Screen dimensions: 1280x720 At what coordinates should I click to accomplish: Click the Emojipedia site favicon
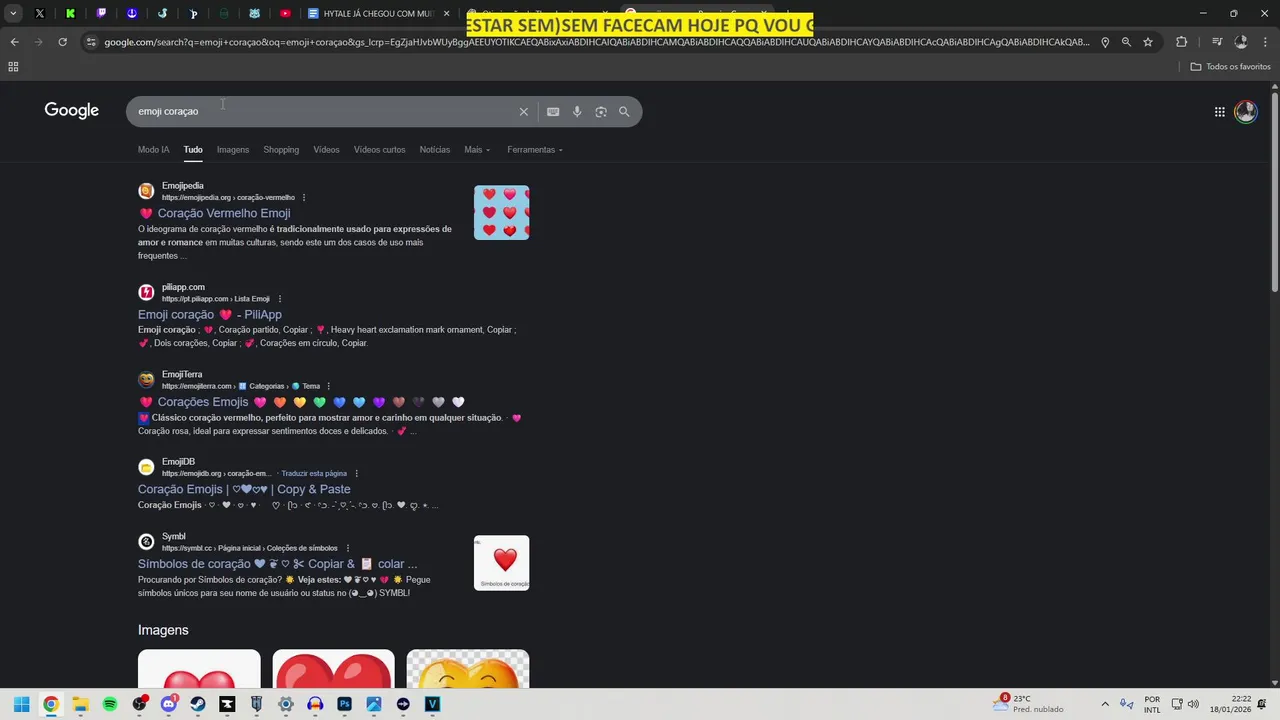pyautogui.click(x=146, y=191)
